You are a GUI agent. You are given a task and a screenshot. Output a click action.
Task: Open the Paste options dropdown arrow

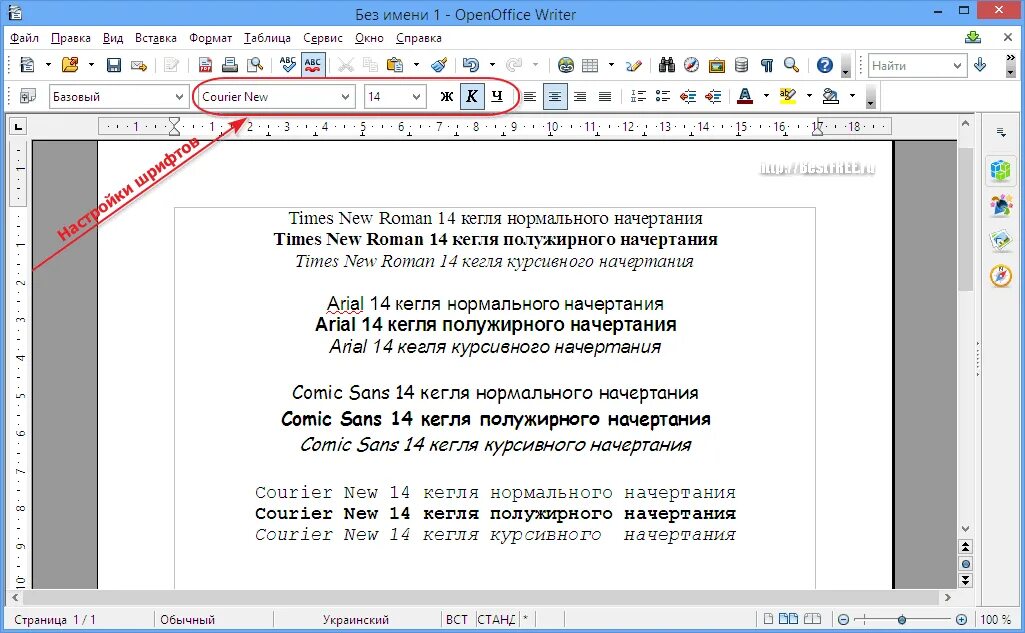[x=416, y=65]
